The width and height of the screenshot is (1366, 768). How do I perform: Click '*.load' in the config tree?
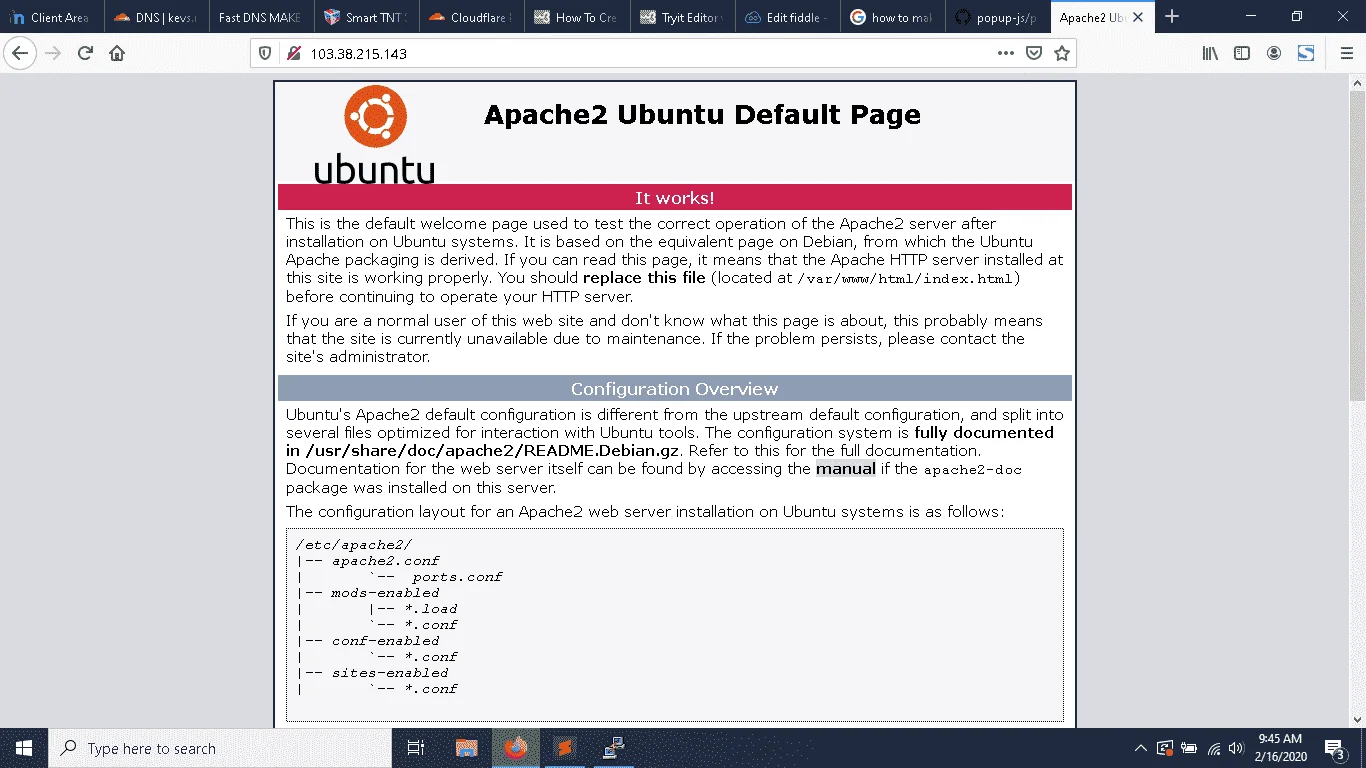pos(431,609)
